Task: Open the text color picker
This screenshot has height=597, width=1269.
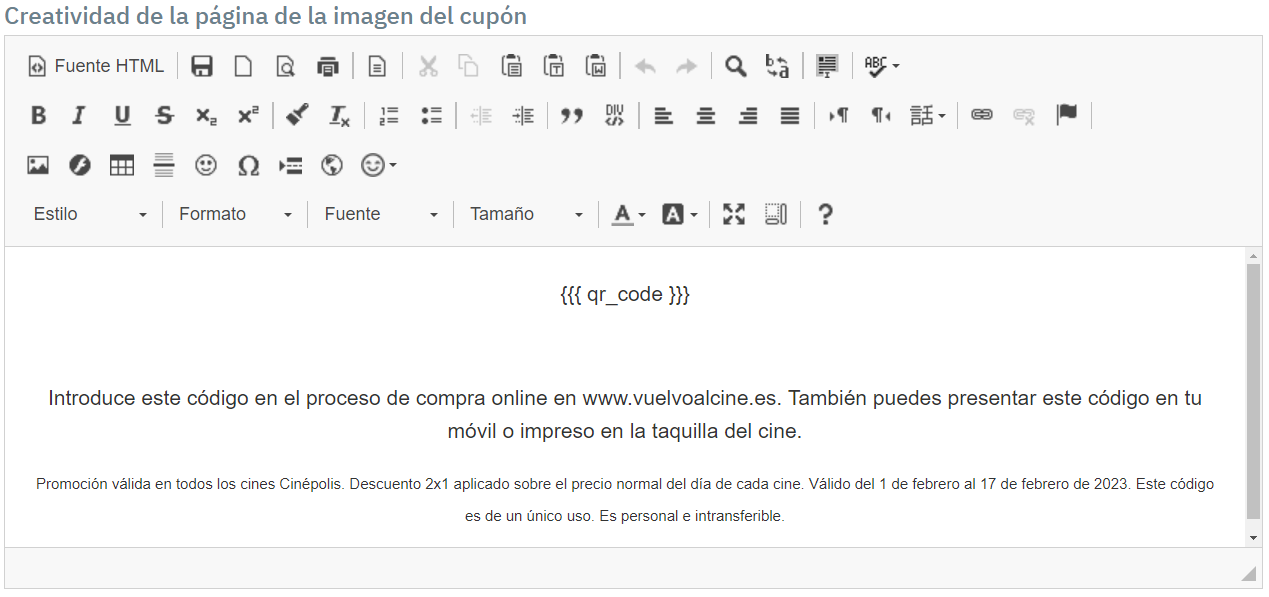Action: (629, 214)
